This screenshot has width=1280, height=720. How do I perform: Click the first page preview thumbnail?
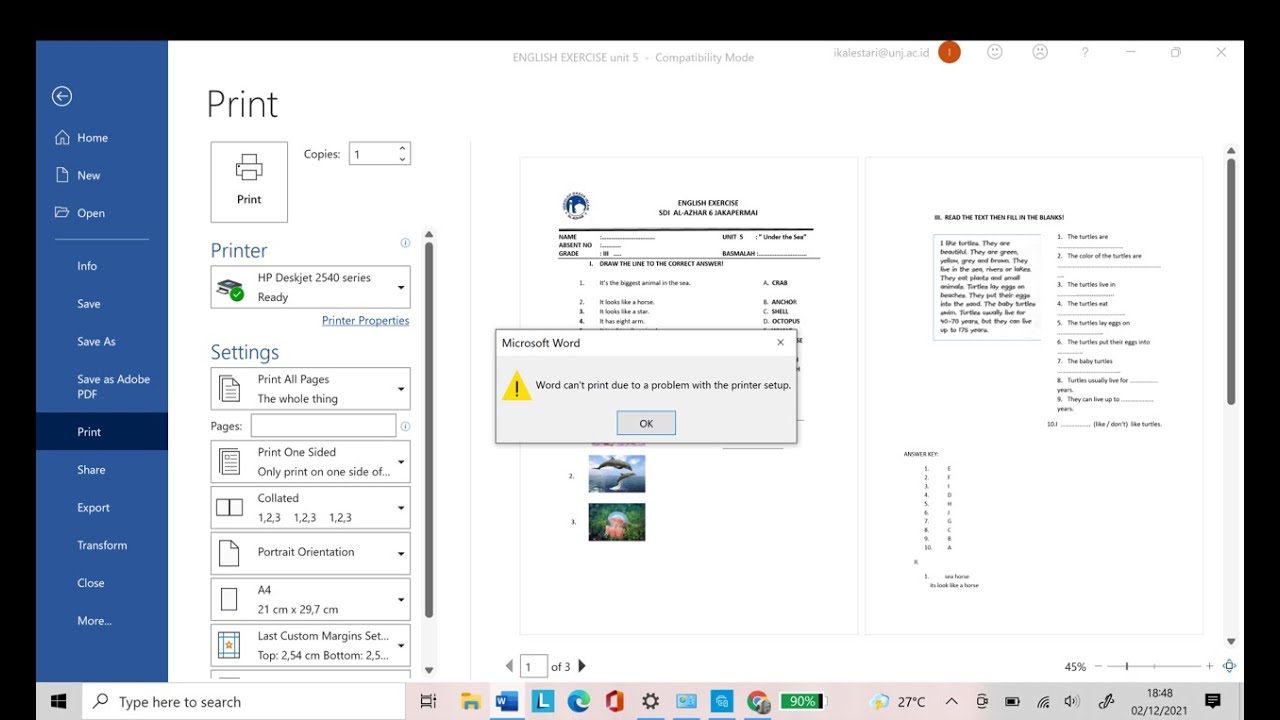pyautogui.click(x=688, y=395)
